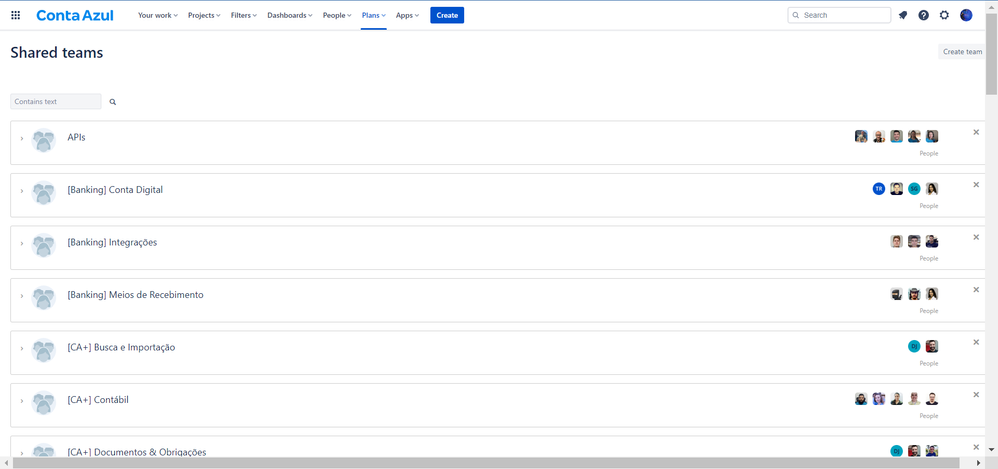The image size is (998, 469).
Task: Click the People label in Contábil row
Action: [929, 416]
